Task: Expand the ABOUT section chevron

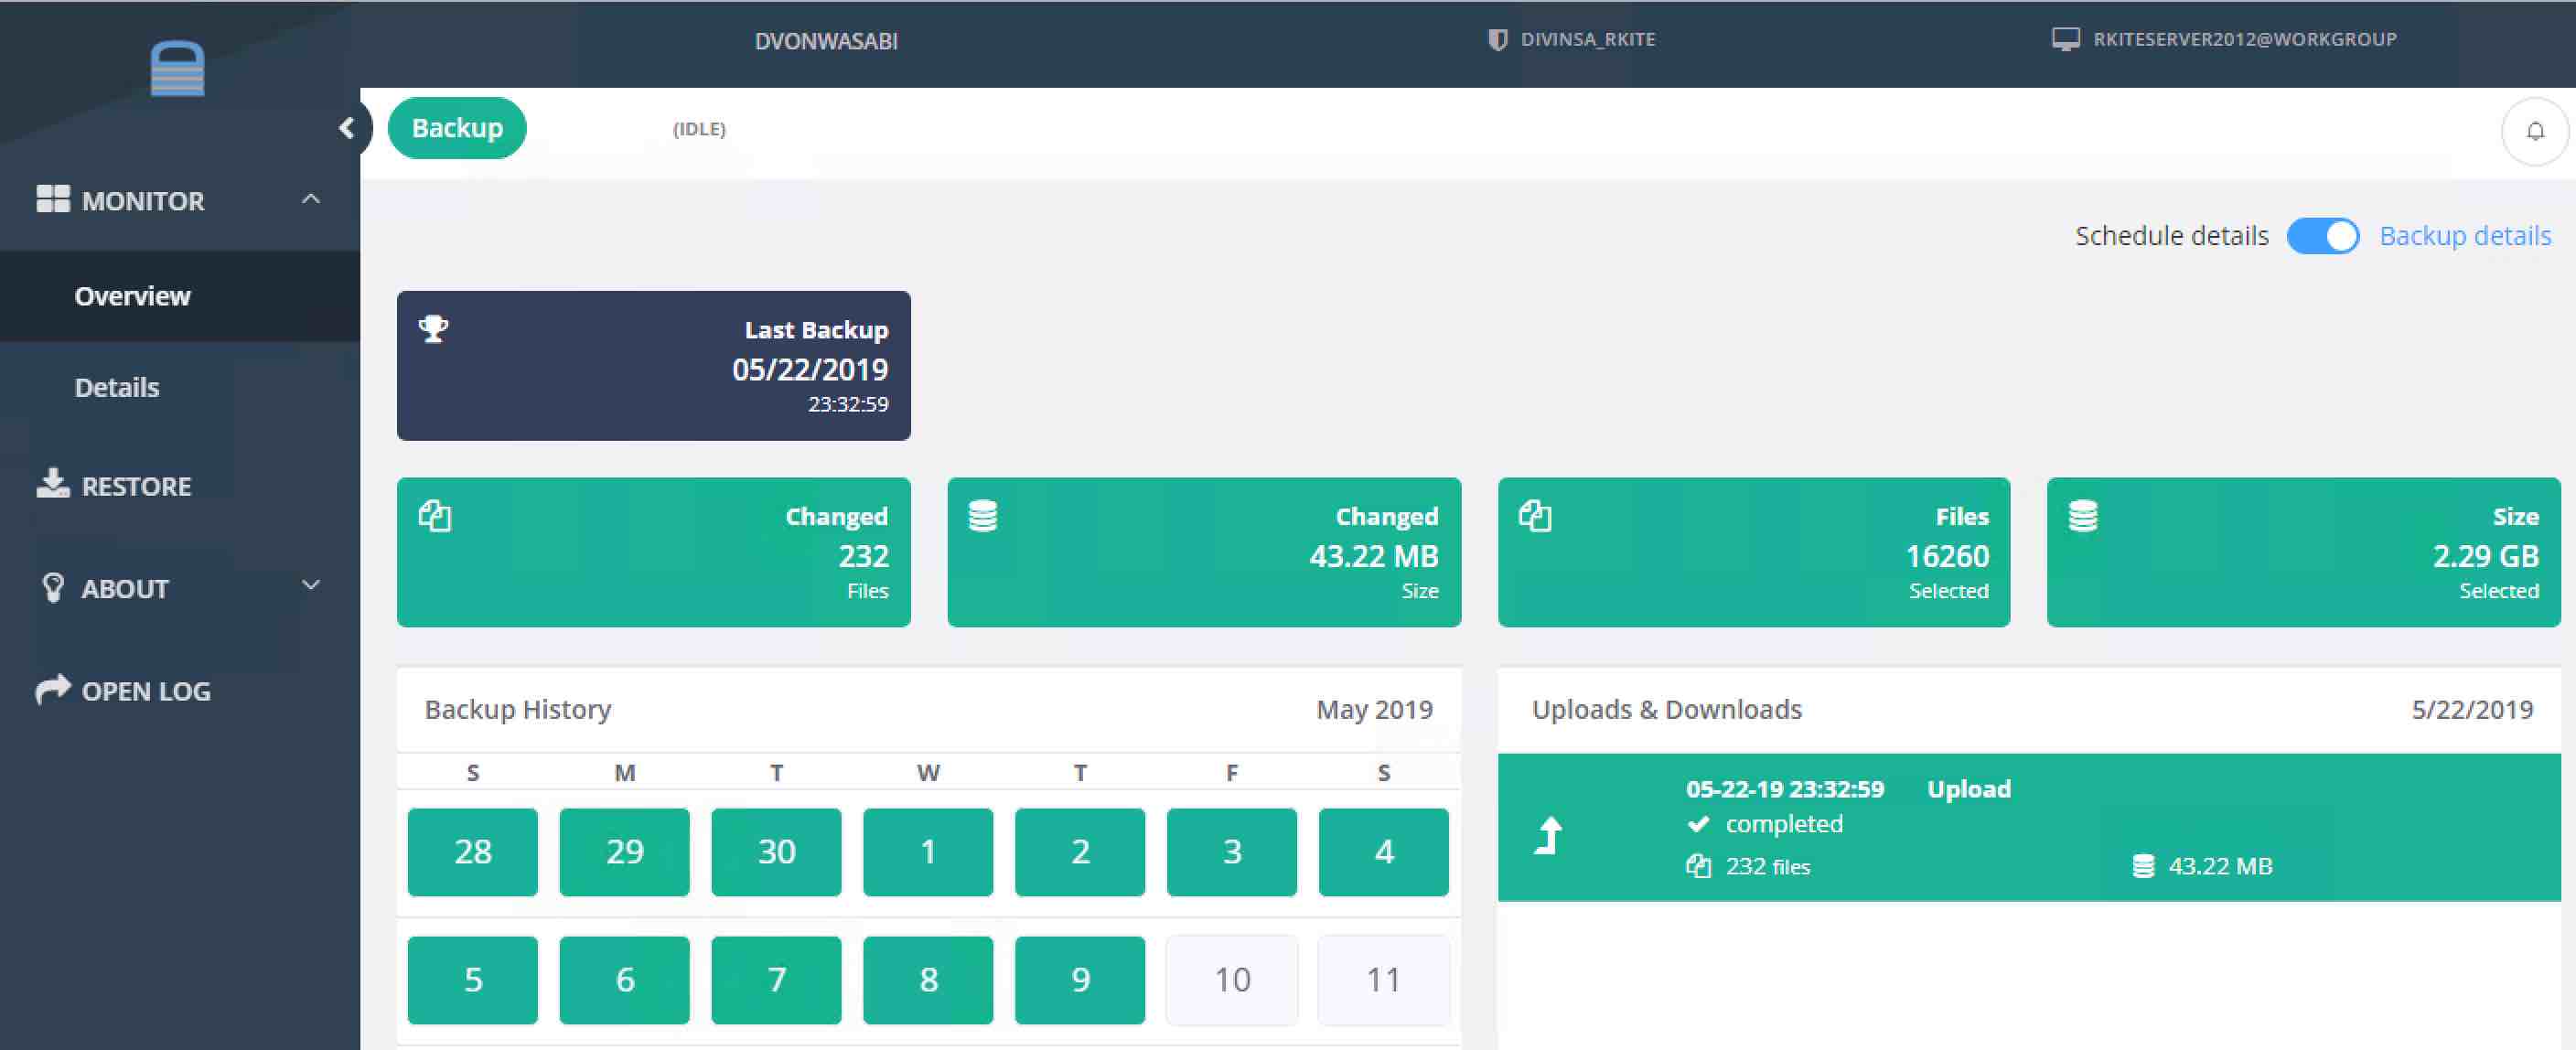Action: (311, 585)
